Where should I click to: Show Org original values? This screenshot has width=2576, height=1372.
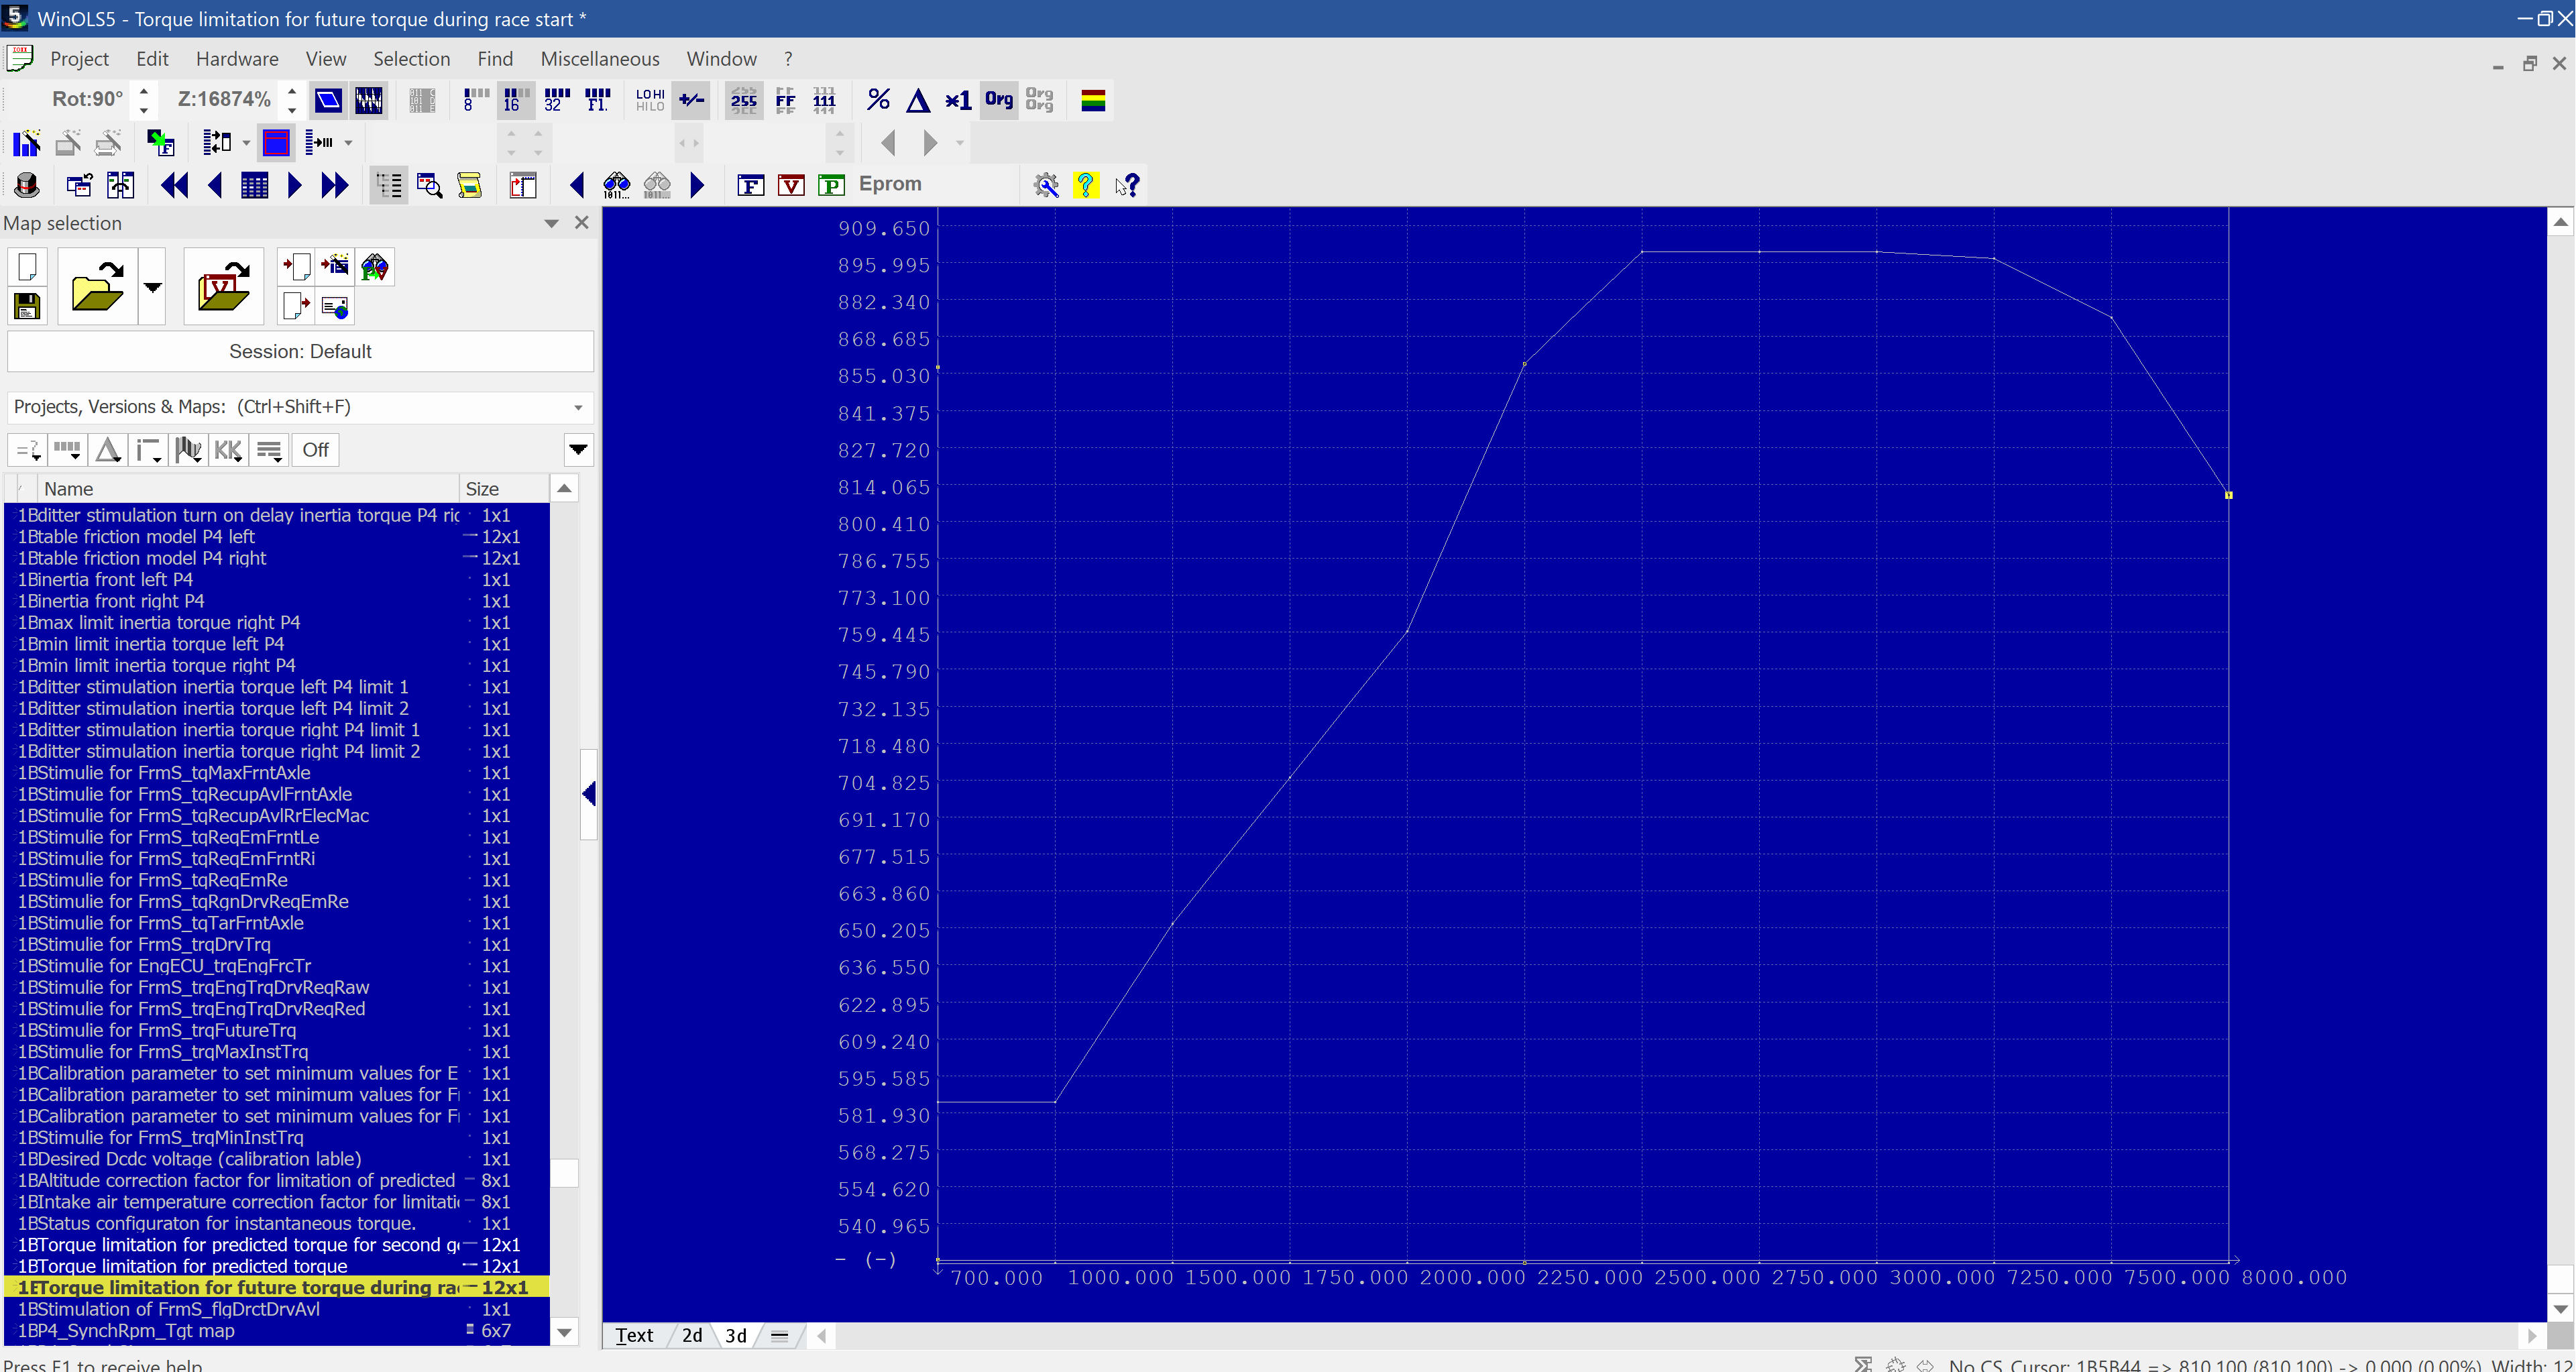coord(998,100)
